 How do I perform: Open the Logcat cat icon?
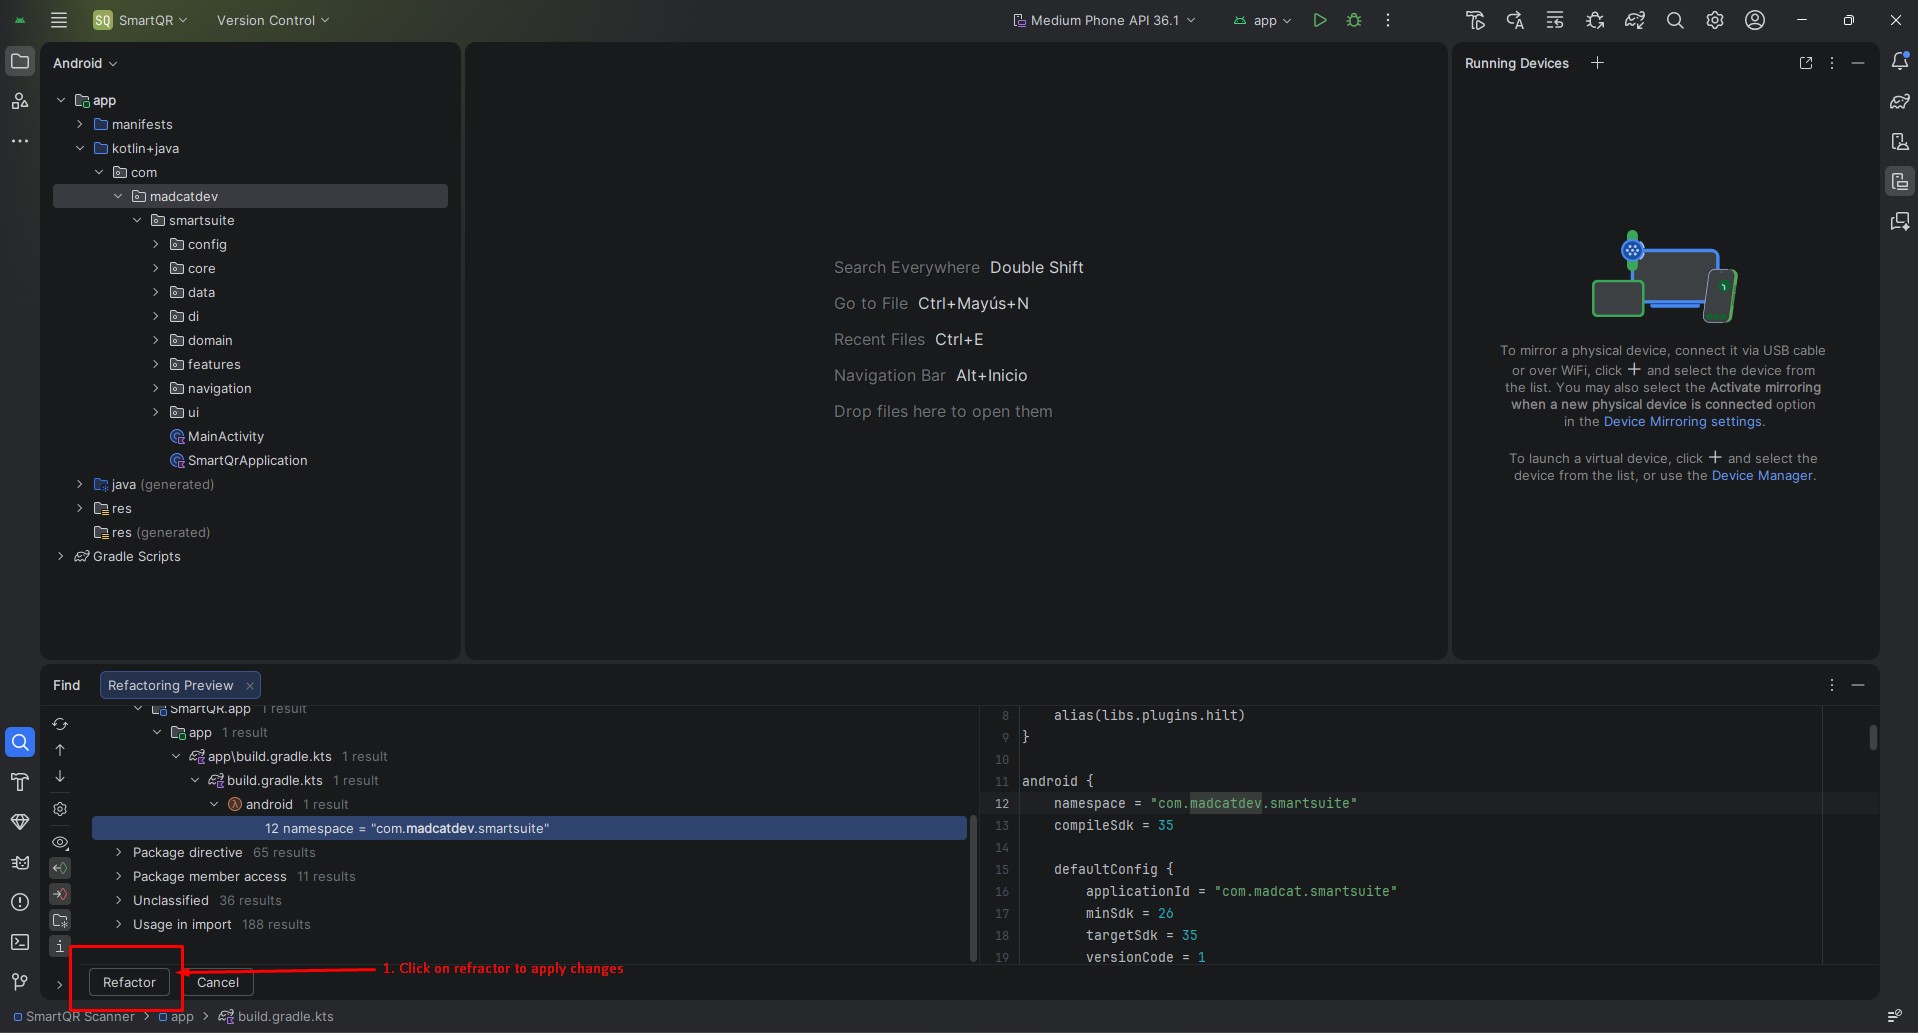point(20,862)
